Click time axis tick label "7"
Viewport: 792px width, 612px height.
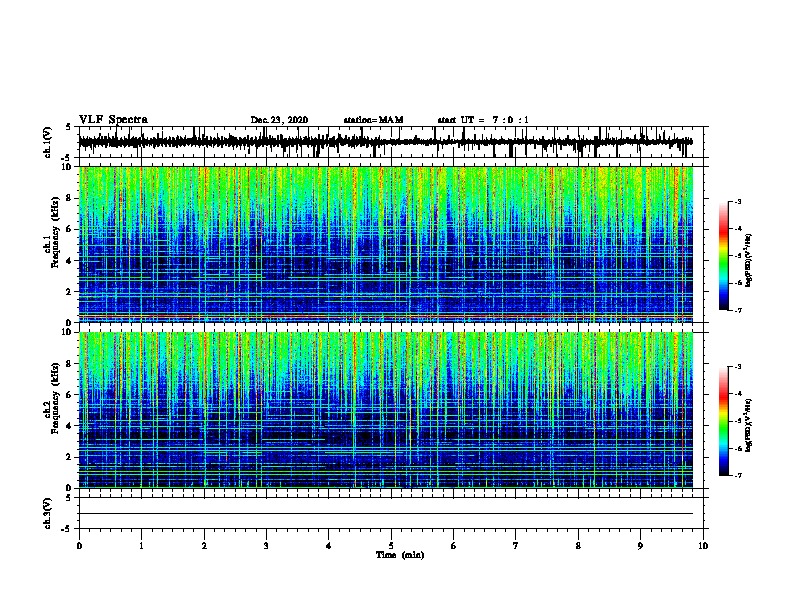(516, 545)
